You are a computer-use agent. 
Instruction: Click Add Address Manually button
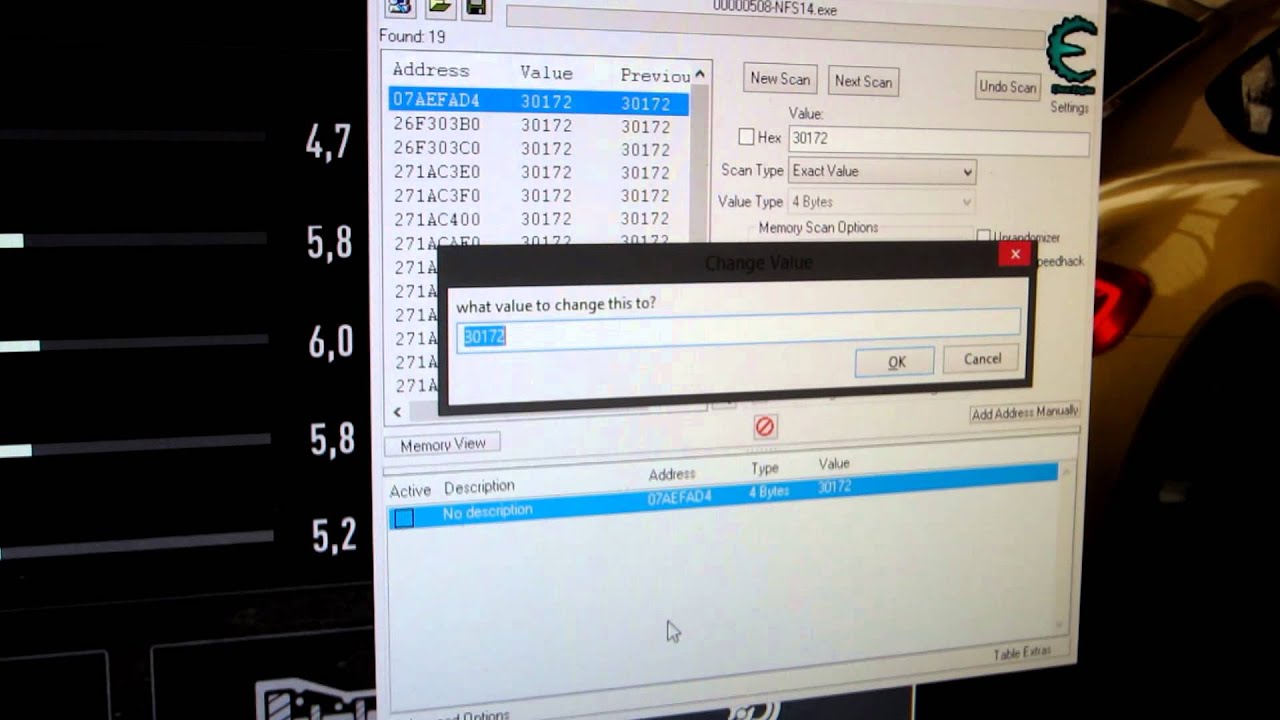(1024, 411)
